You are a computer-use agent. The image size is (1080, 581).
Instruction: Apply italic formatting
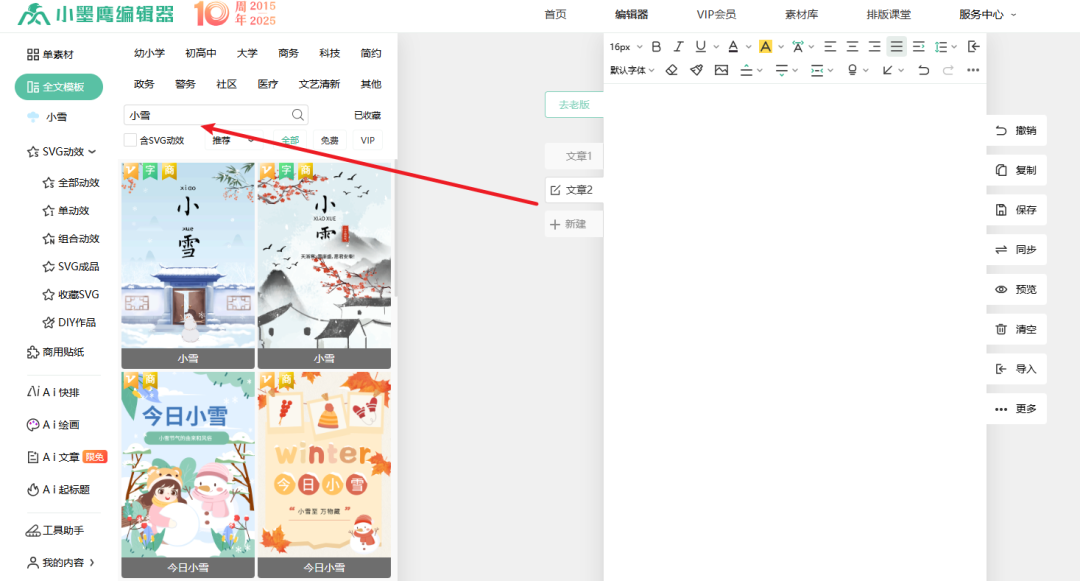[679, 46]
